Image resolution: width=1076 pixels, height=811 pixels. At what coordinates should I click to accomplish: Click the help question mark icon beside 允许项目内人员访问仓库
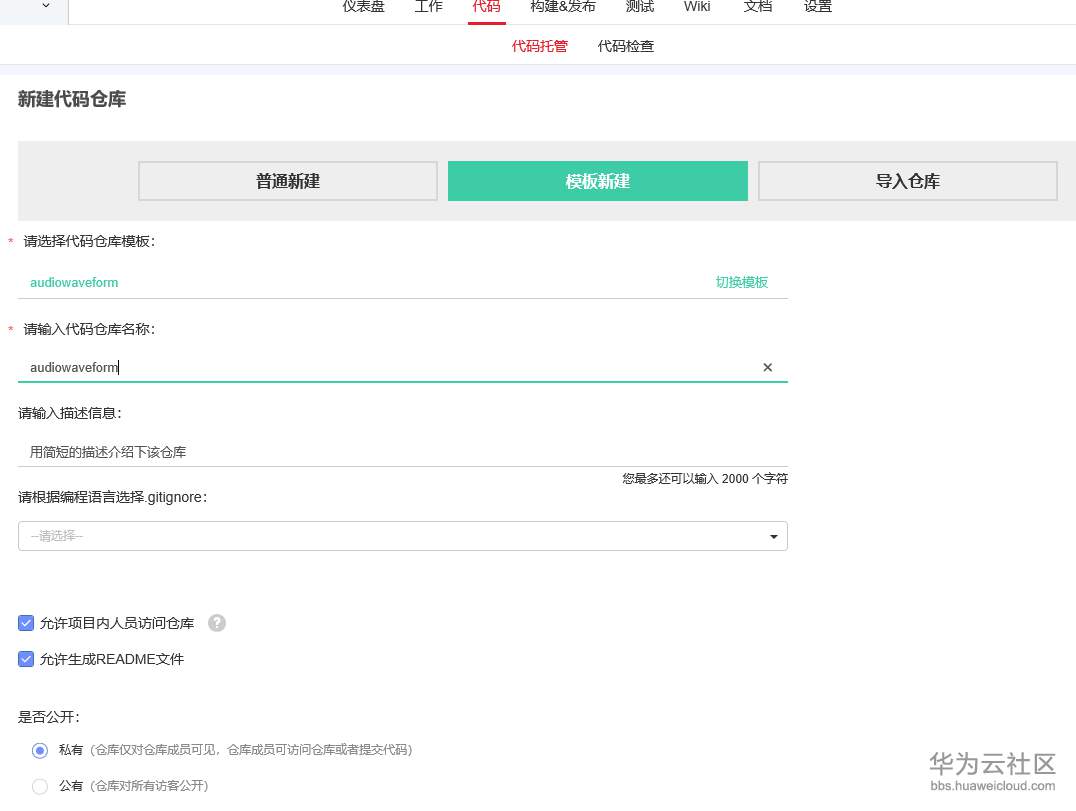coord(217,622)
